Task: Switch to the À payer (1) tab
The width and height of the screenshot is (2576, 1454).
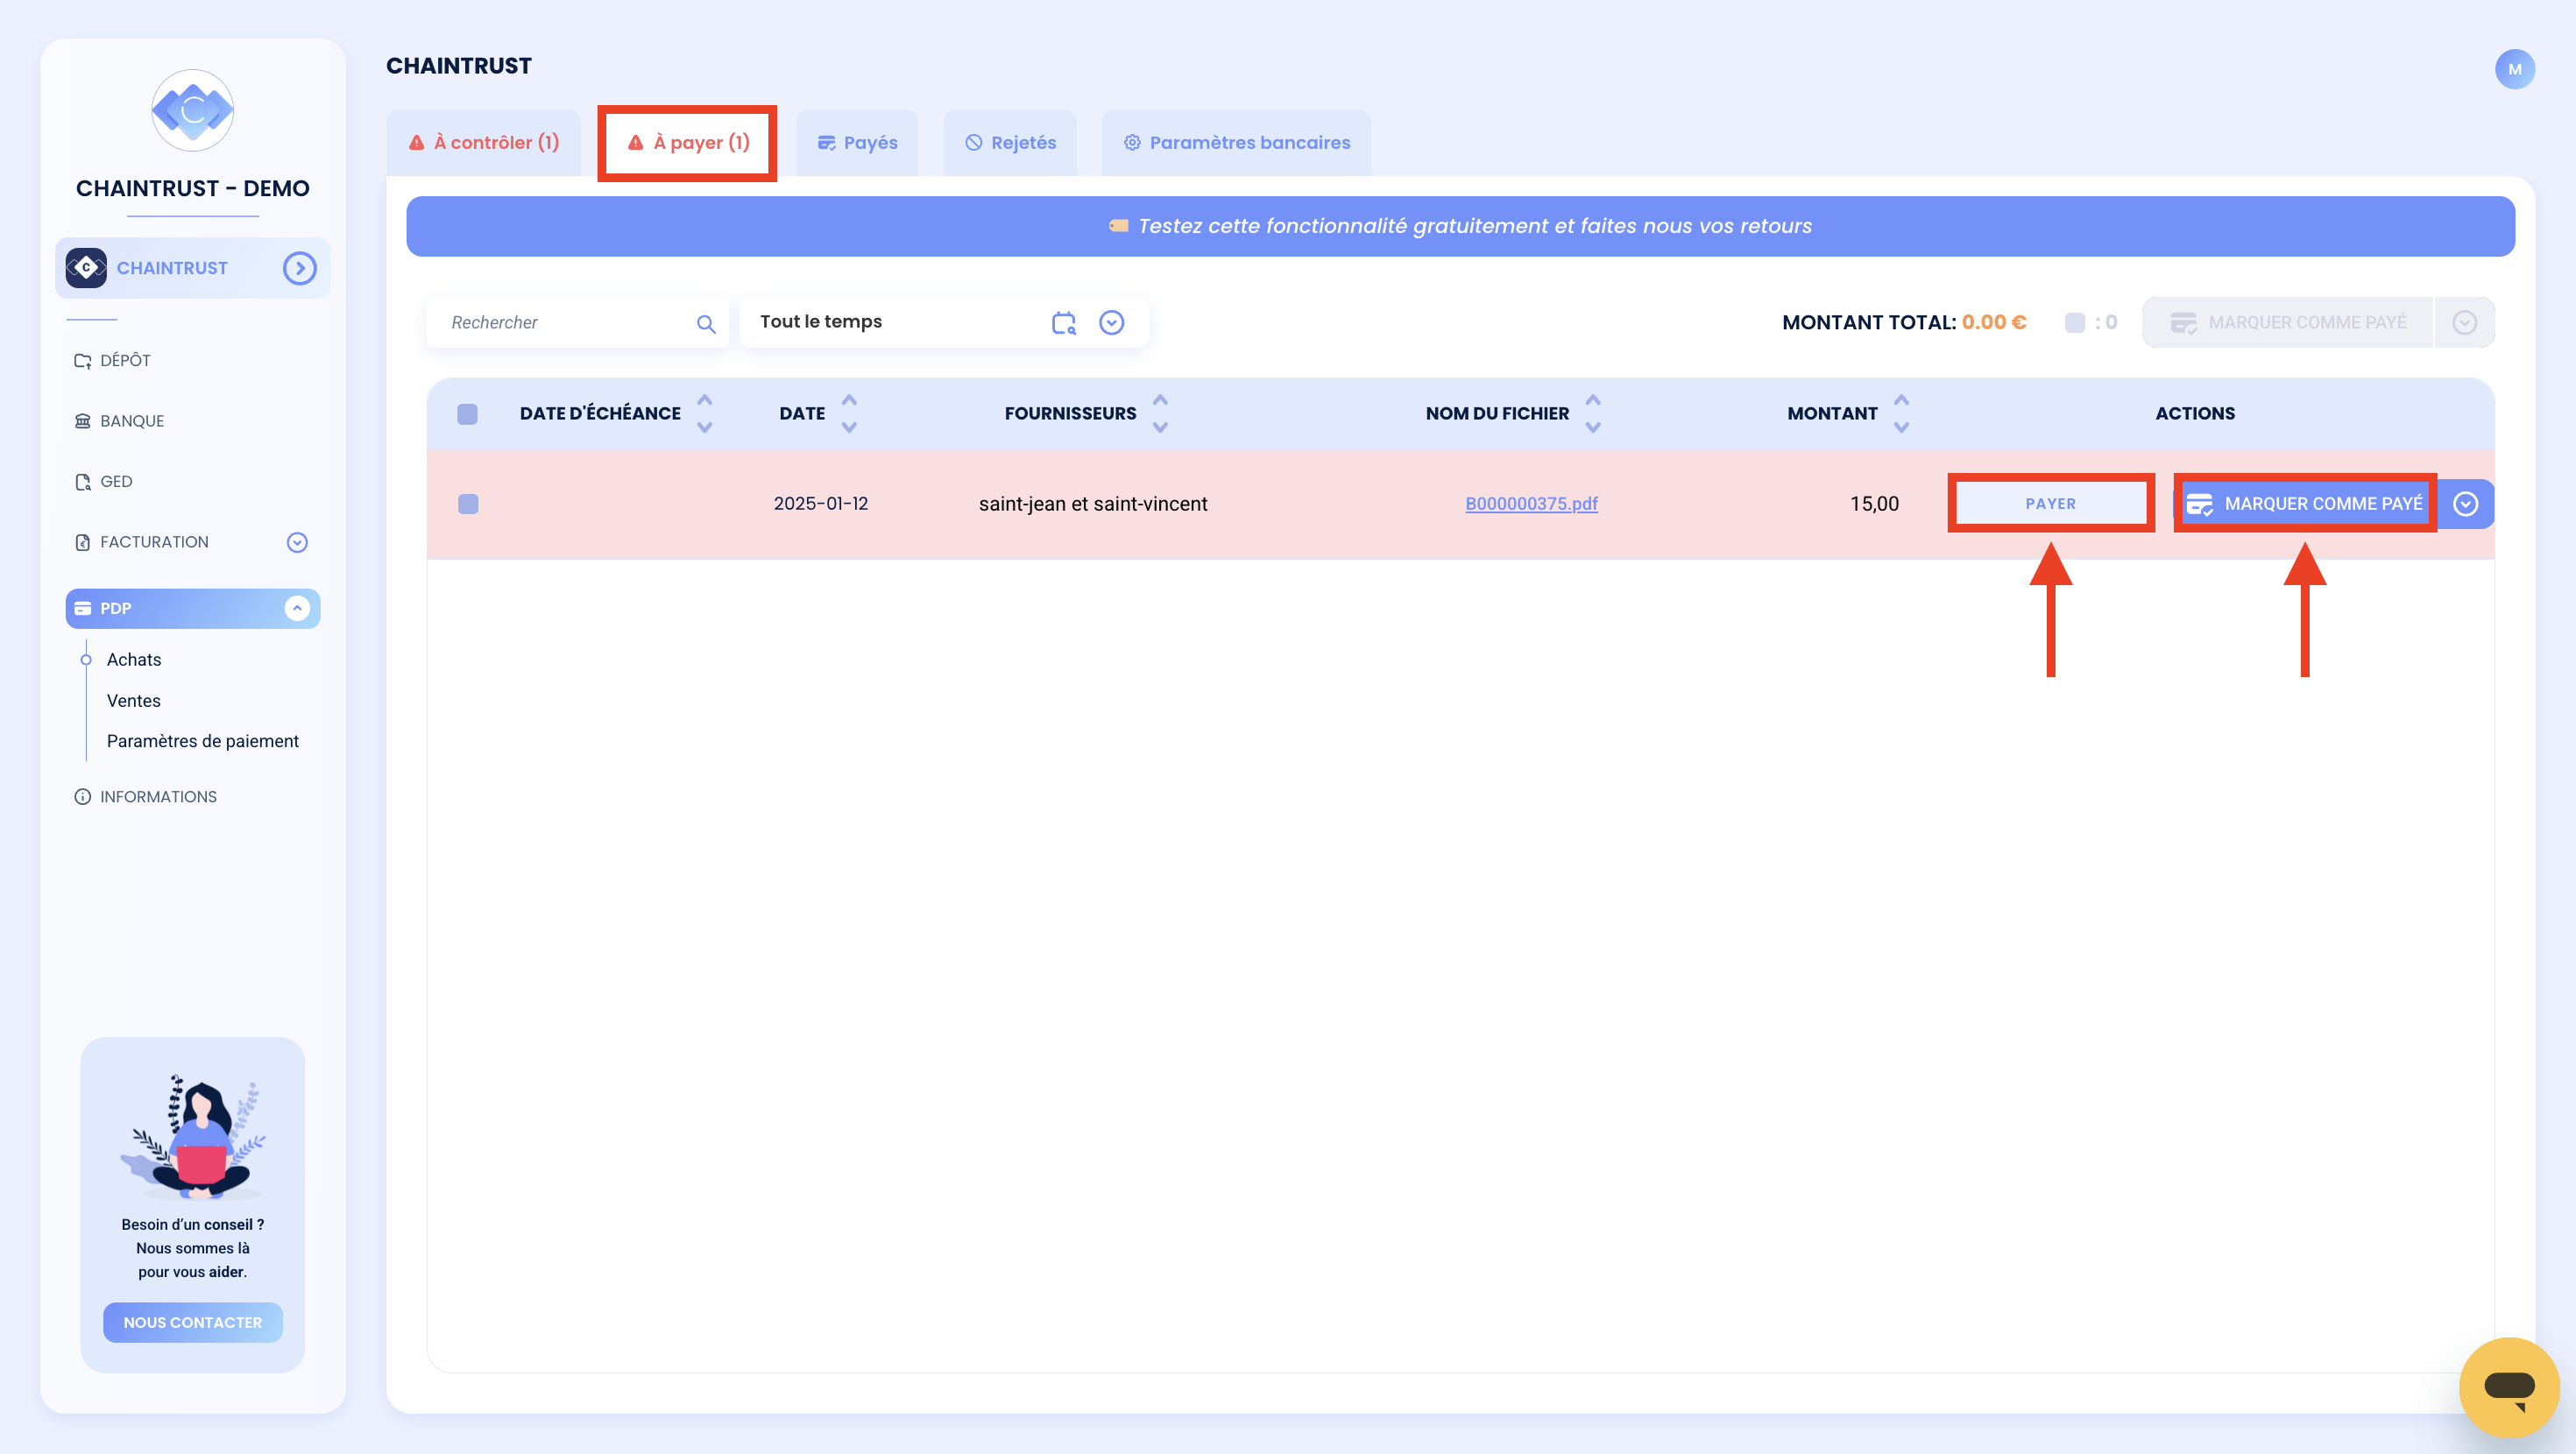Action: [687, 143]
